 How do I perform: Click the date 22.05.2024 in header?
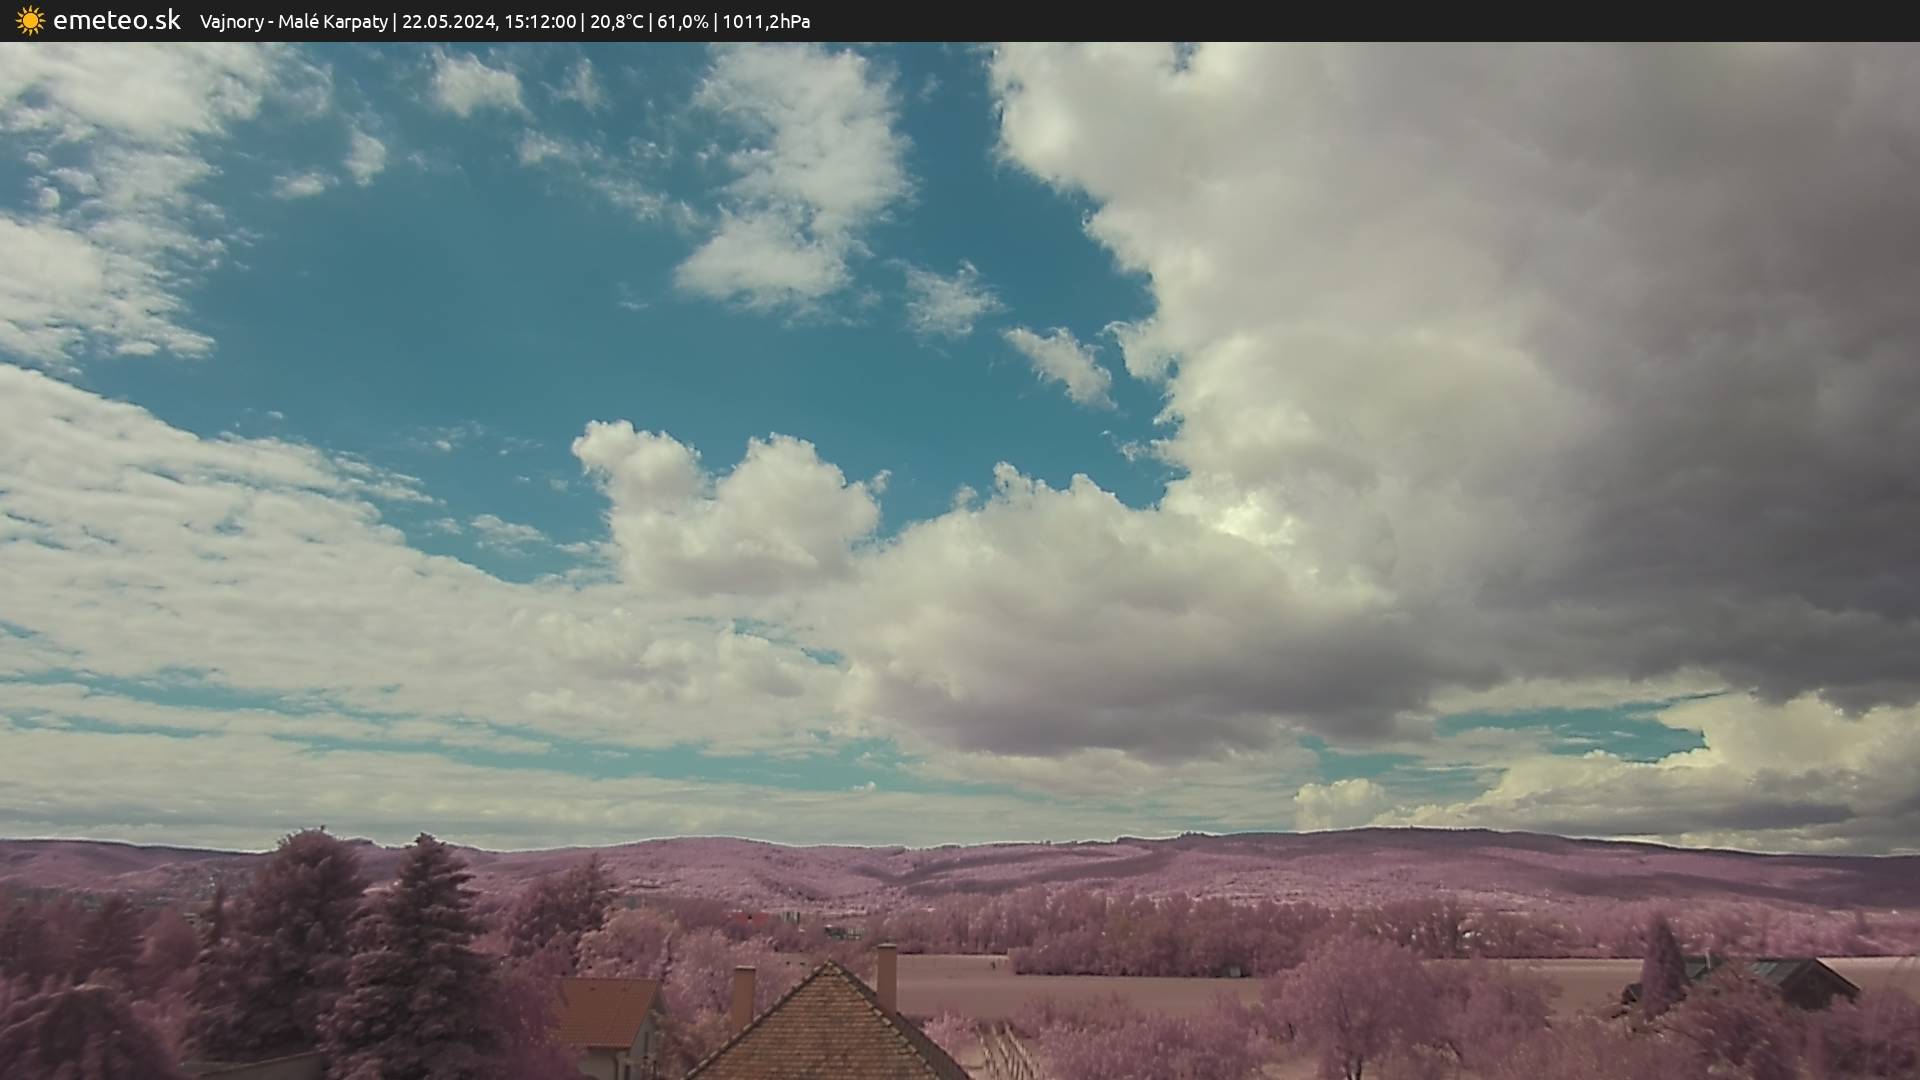coord(448,22)
